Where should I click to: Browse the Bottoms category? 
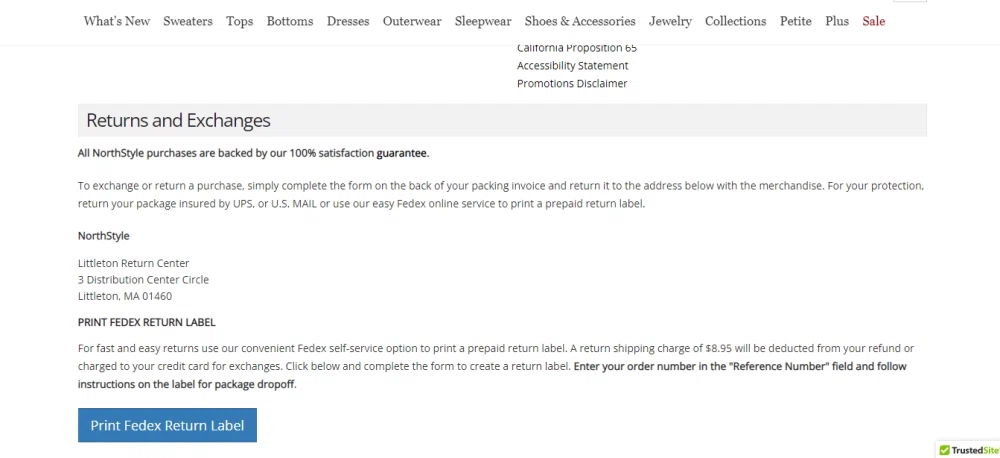(x=290, y=21)
